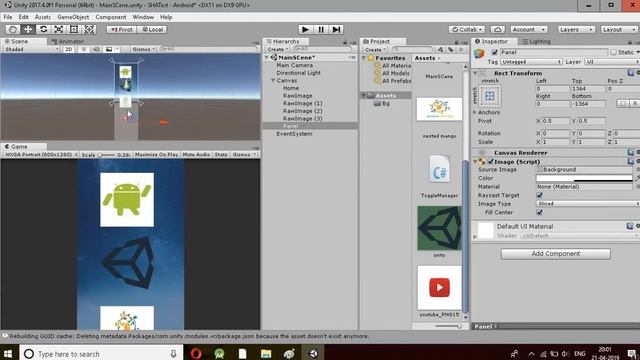Open the File menu
The height and width of the screenshot is (360, 640).
coord(8,17)
